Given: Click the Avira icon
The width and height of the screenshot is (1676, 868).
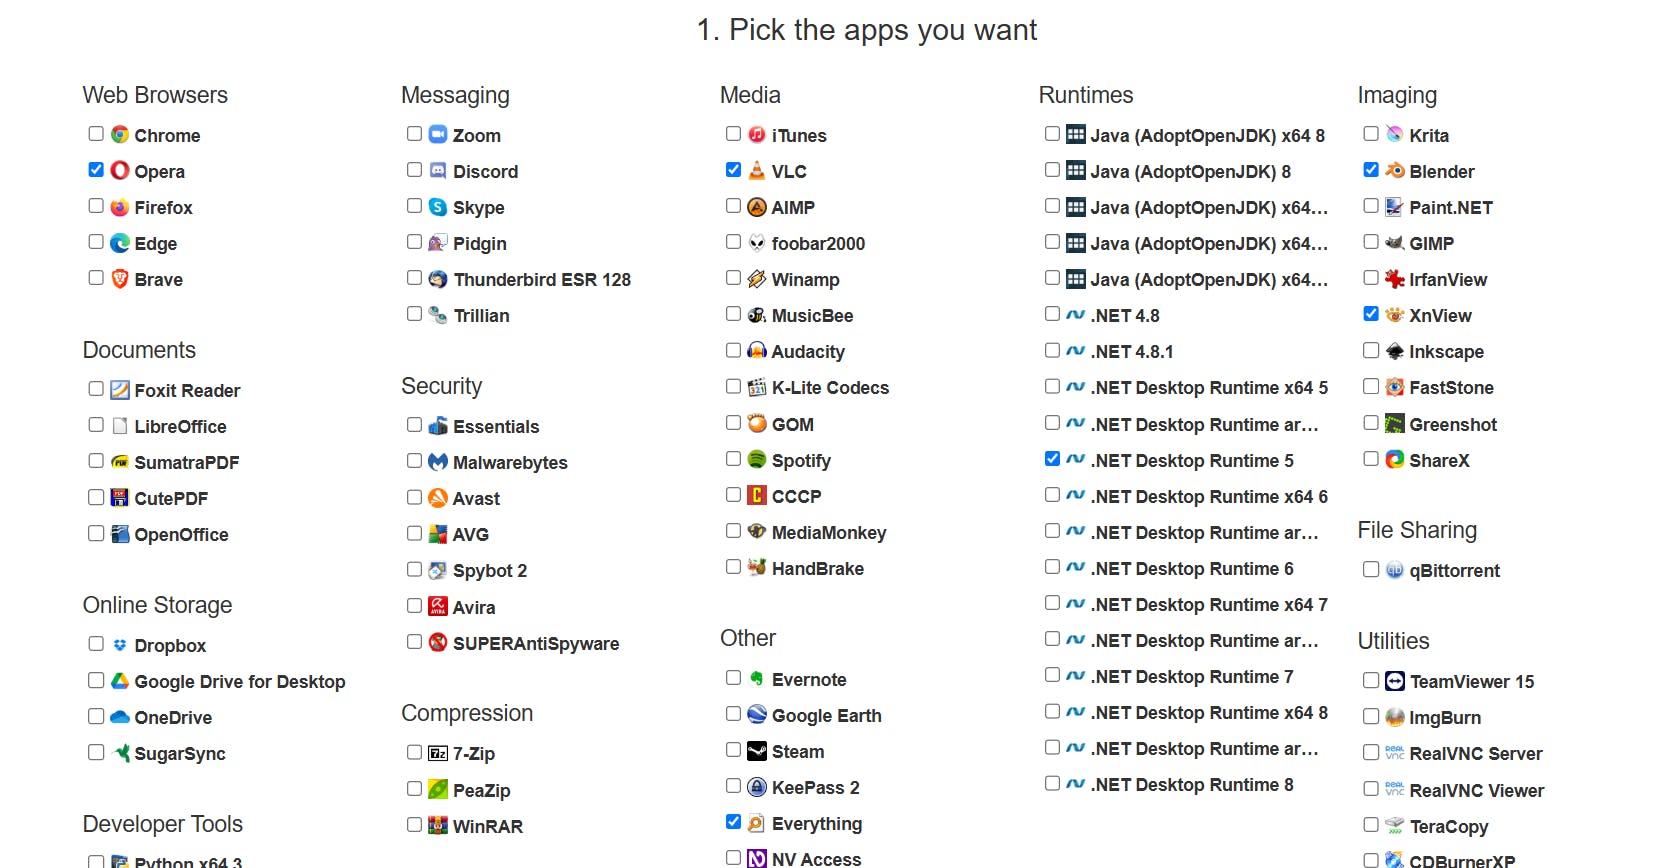Looking at the screenshot, I should [x=438, y=607].
